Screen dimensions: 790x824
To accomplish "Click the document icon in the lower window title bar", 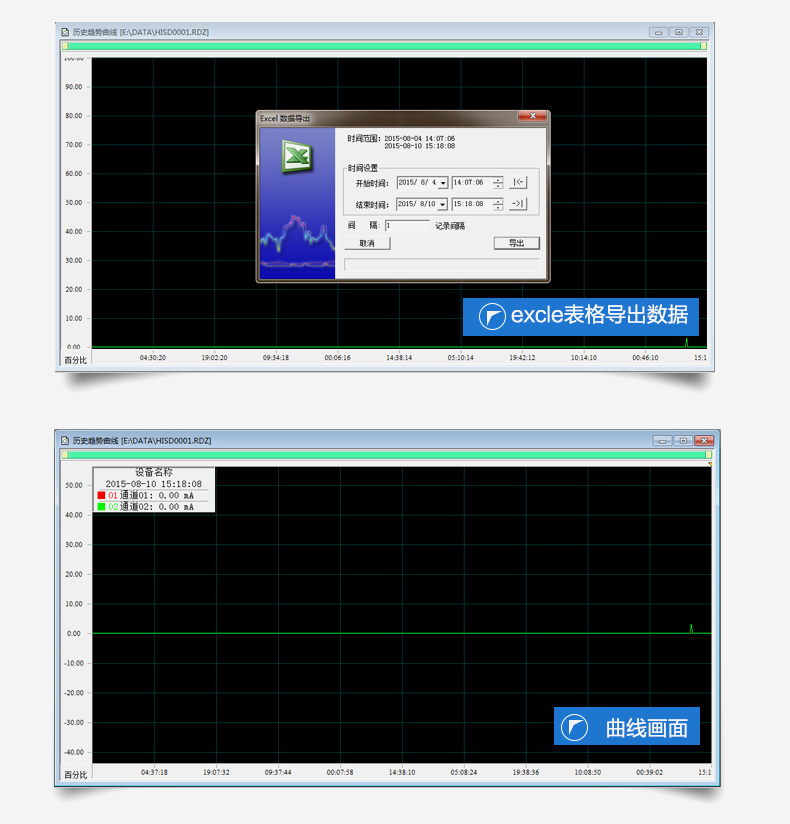I will [65, 440].
